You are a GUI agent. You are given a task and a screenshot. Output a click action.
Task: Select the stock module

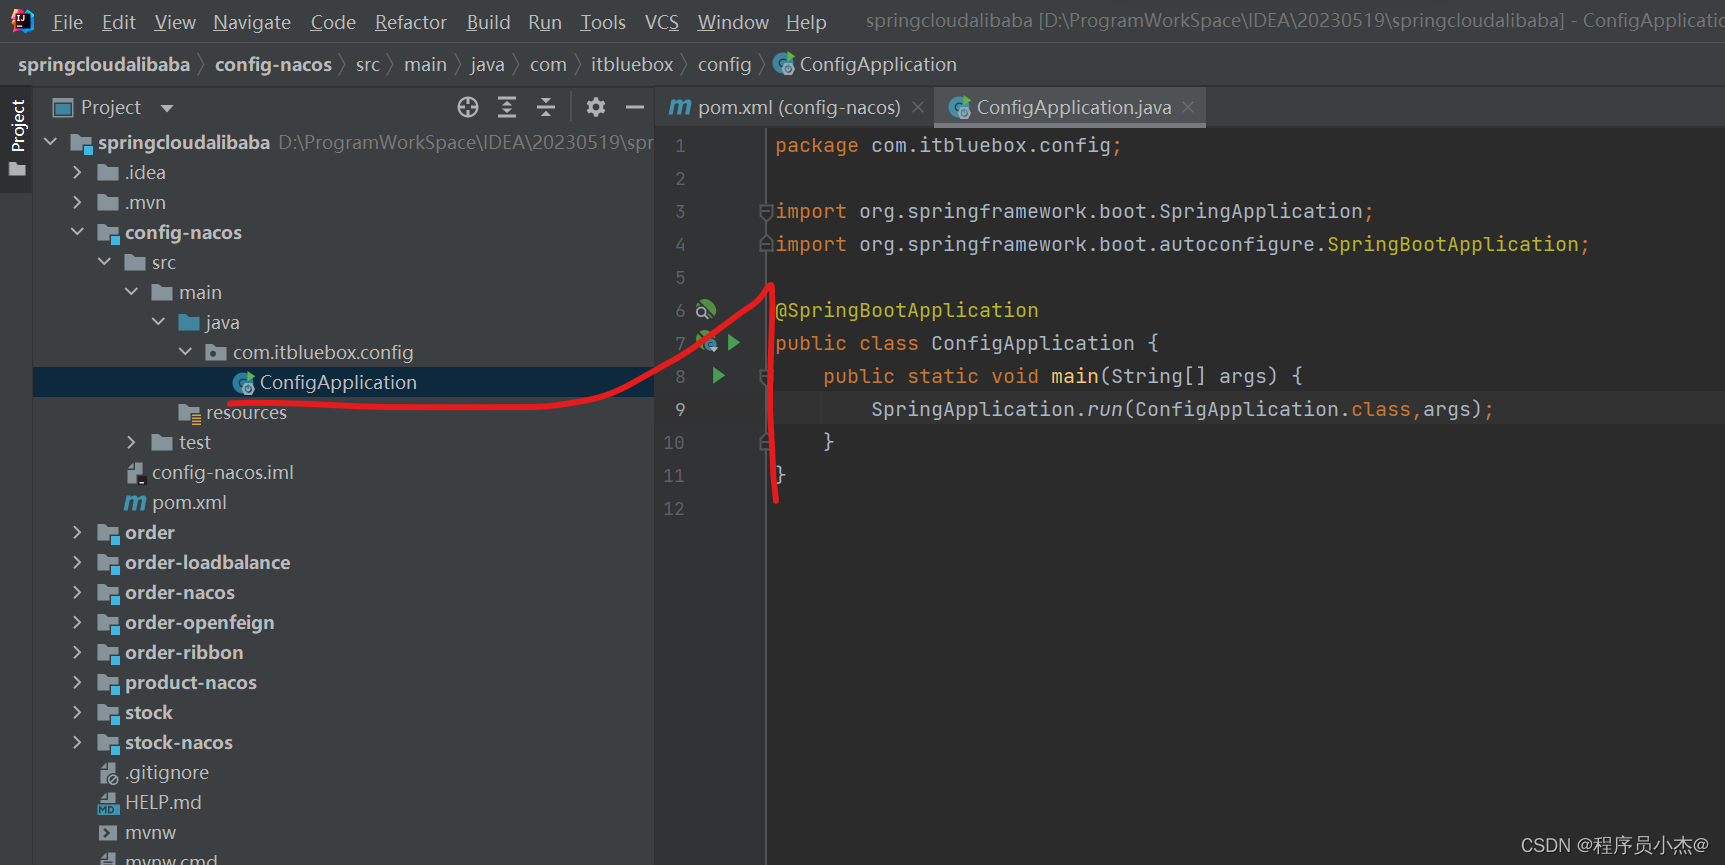click(x=149, y=712)
